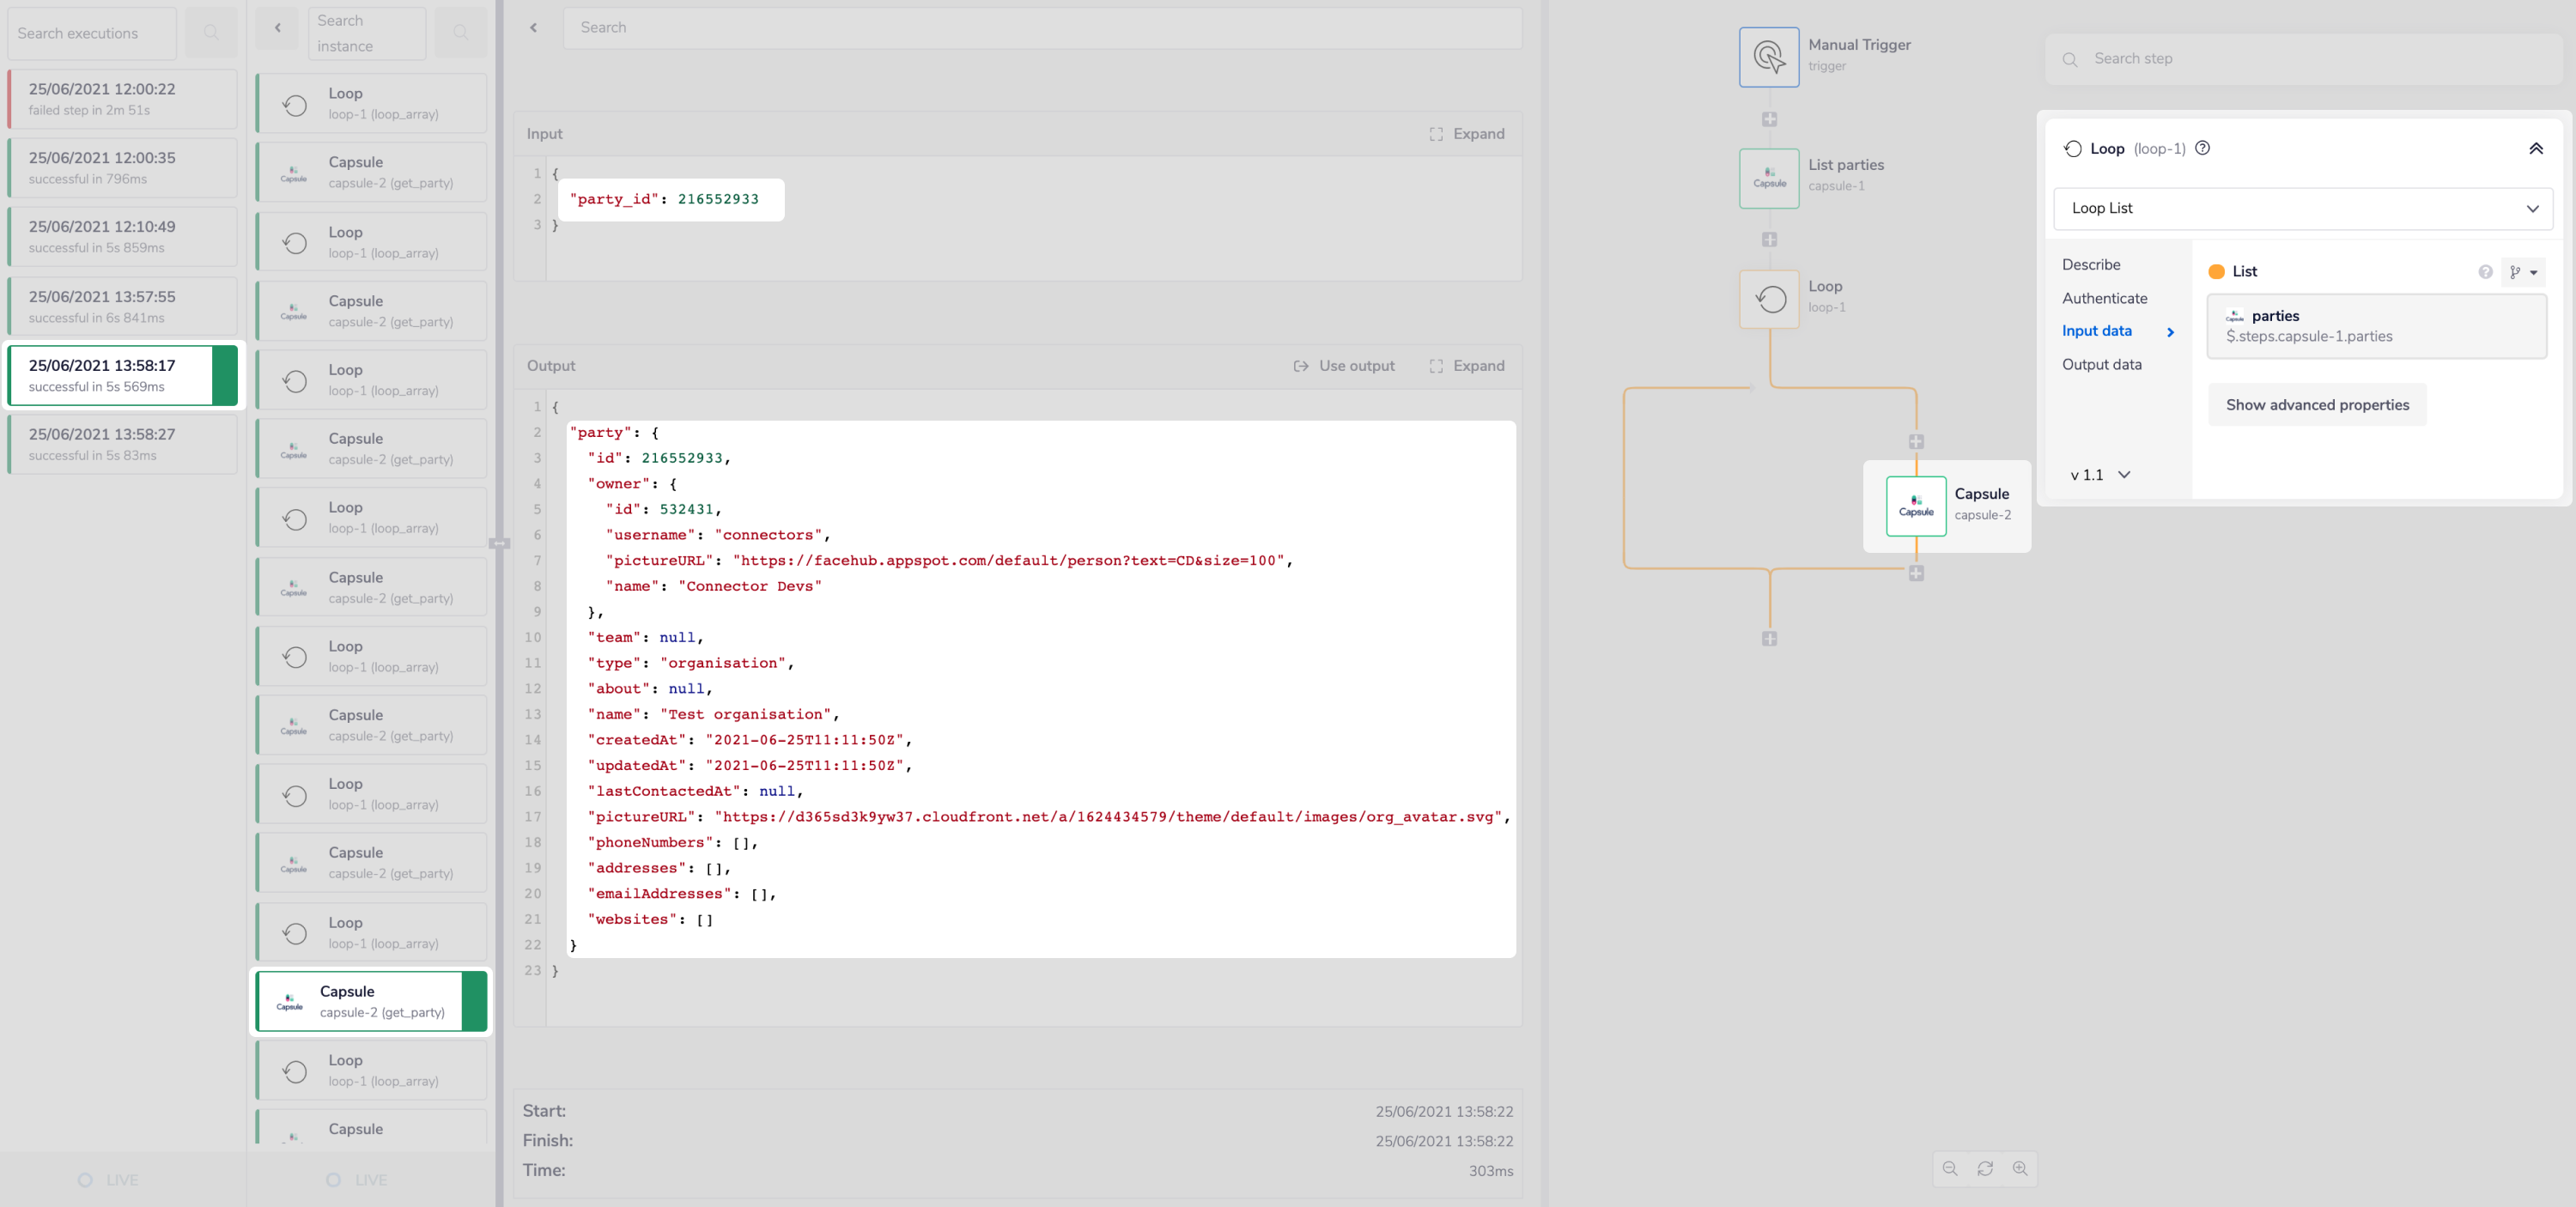Open the Loop List dropdown
Image resolution: width=2576 pixels, height=1207 pixels.
pos(2301,208)
